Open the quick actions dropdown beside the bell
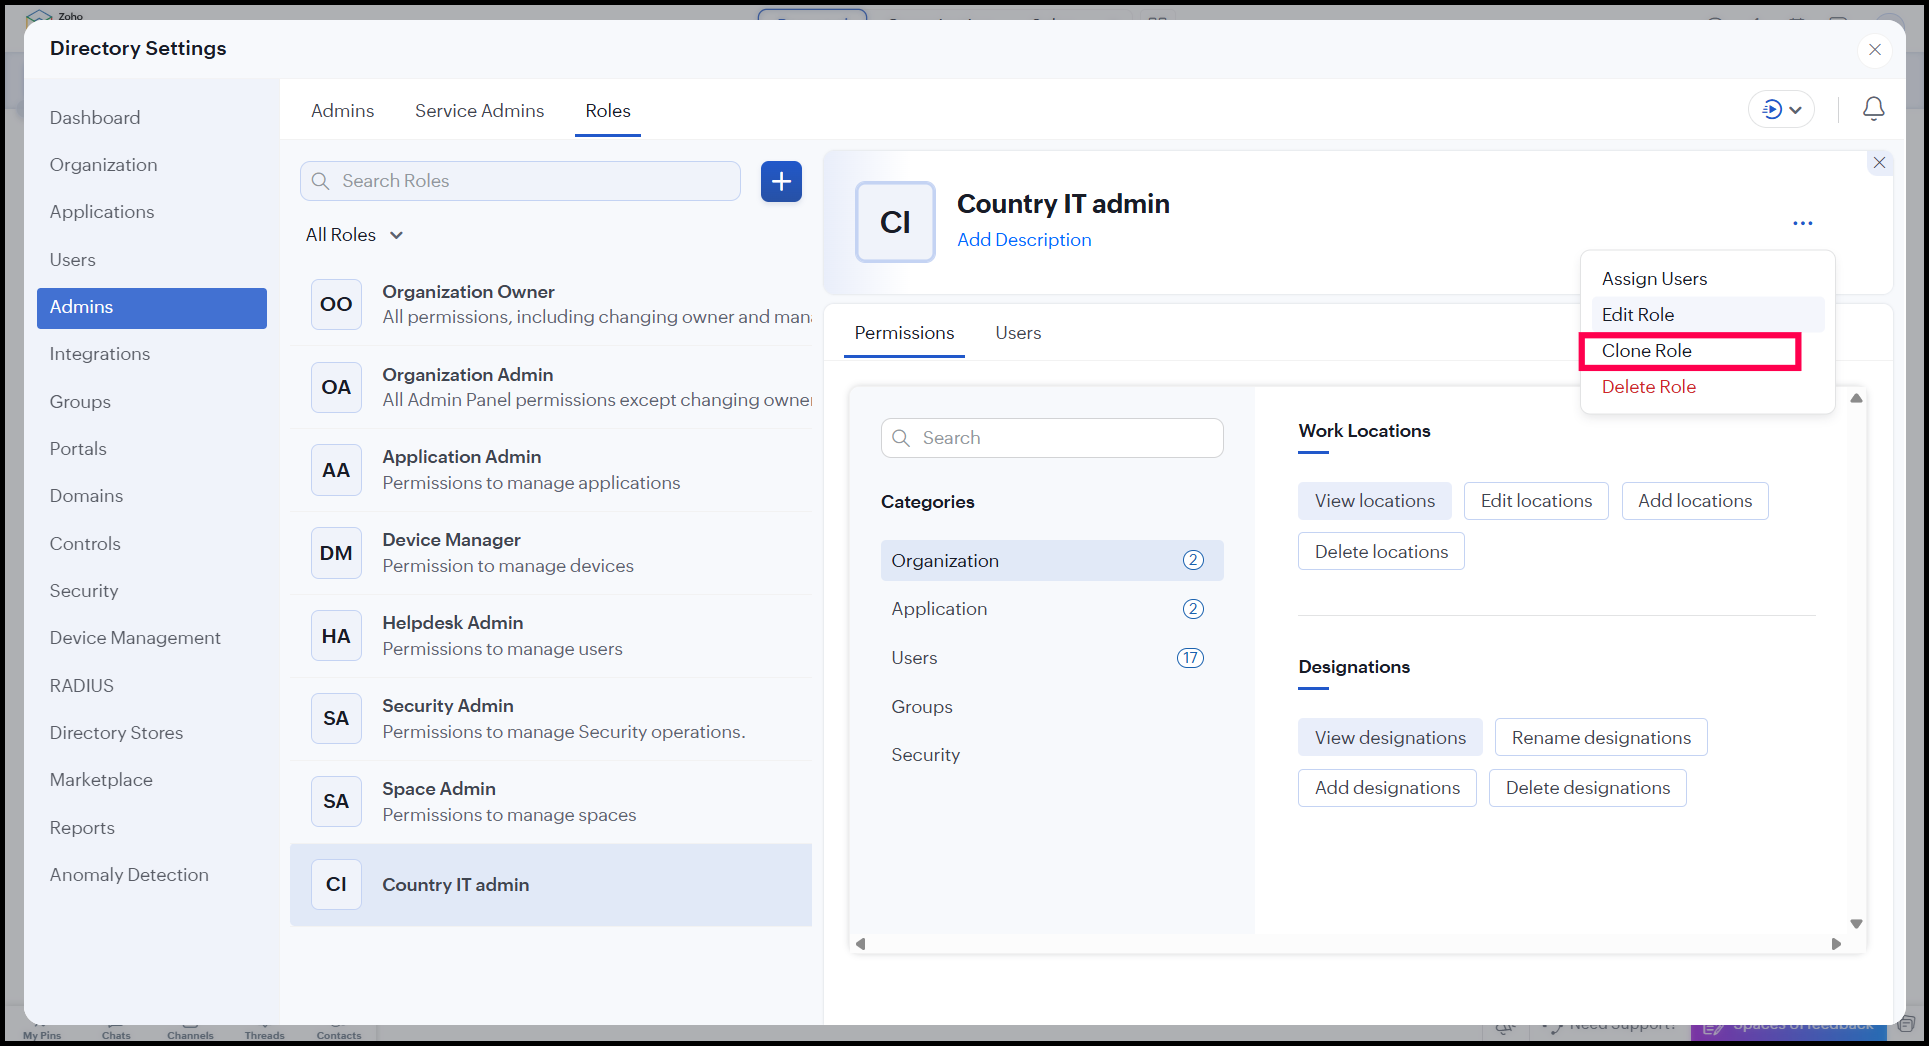 point(1781,109)
